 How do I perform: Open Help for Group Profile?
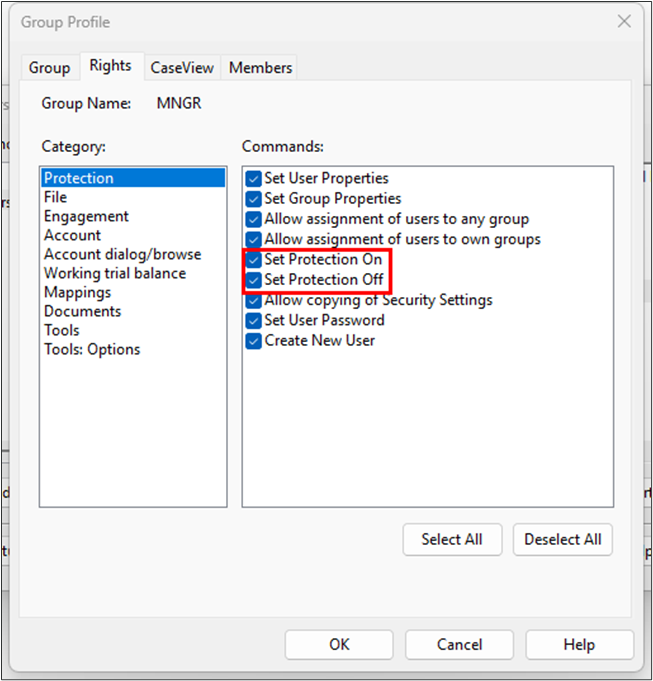pyautogui.click(x=579, y=644)
